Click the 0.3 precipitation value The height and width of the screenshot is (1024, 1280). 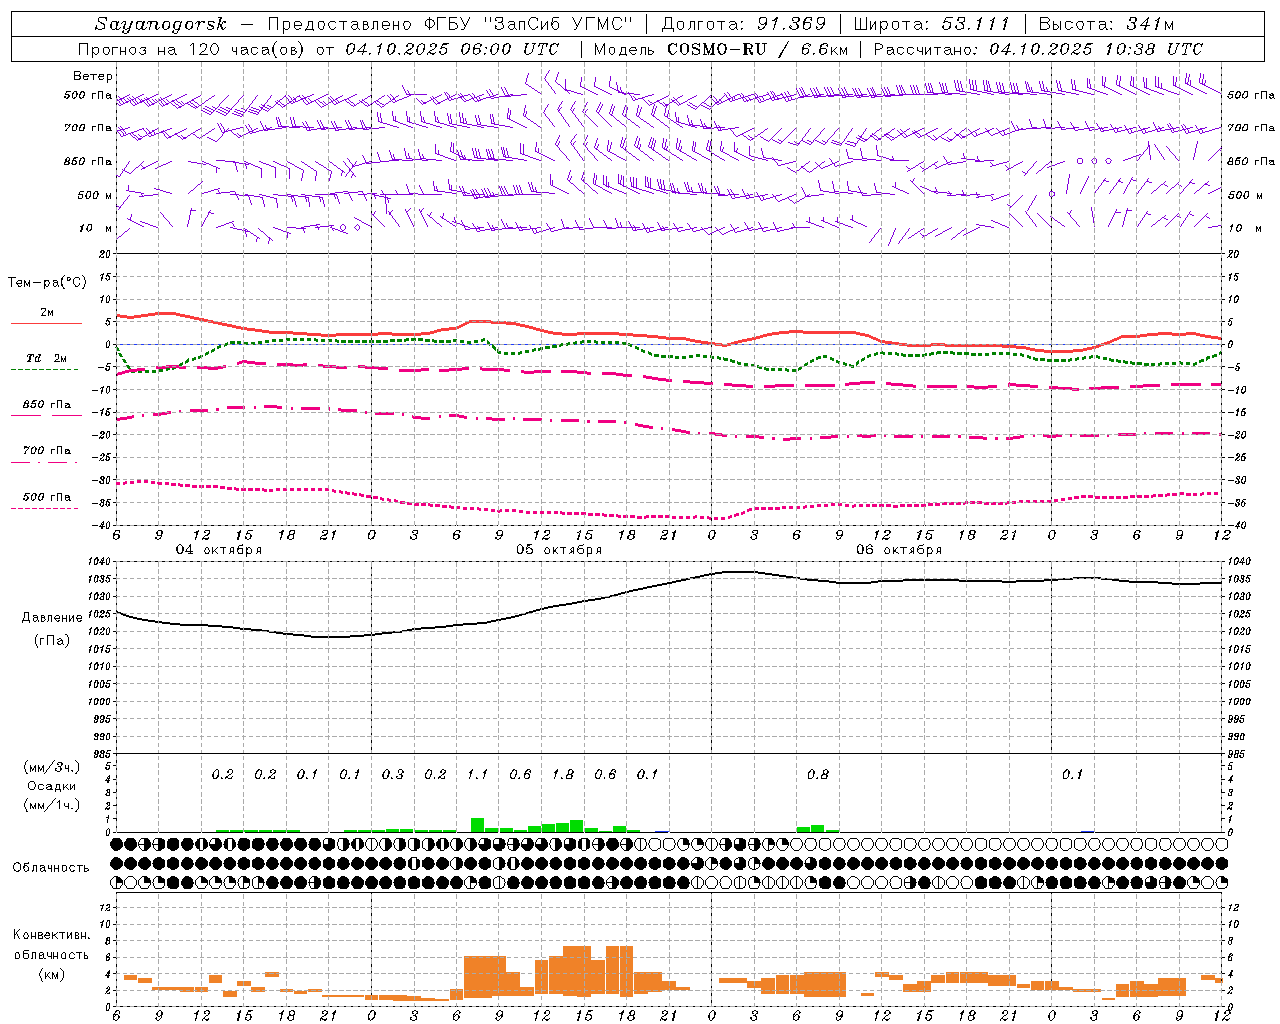[x=393, y=774]
